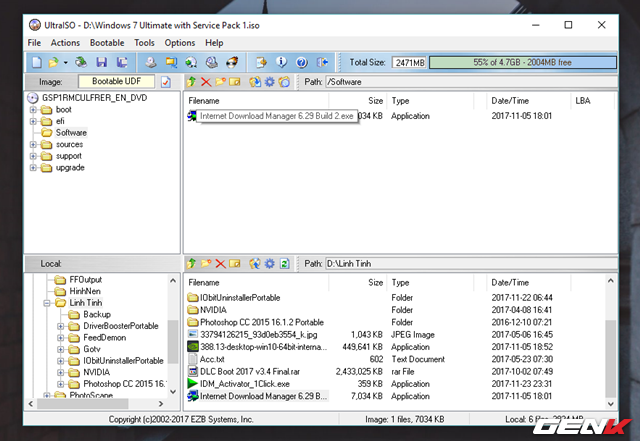The height and width of the screenshot is (441, 640).
Task: Click Filename column header in image list
Action: (x=257, y=101)
